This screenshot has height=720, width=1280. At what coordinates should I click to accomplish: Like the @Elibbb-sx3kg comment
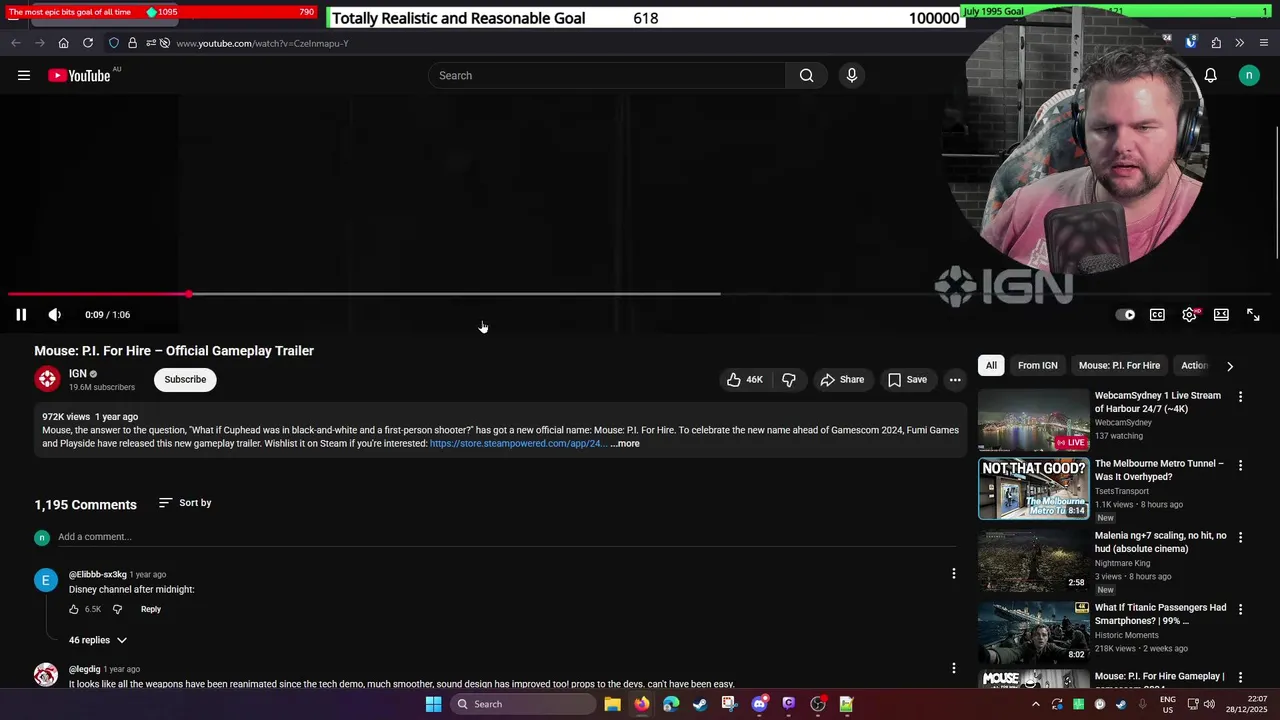pos(74,609)
